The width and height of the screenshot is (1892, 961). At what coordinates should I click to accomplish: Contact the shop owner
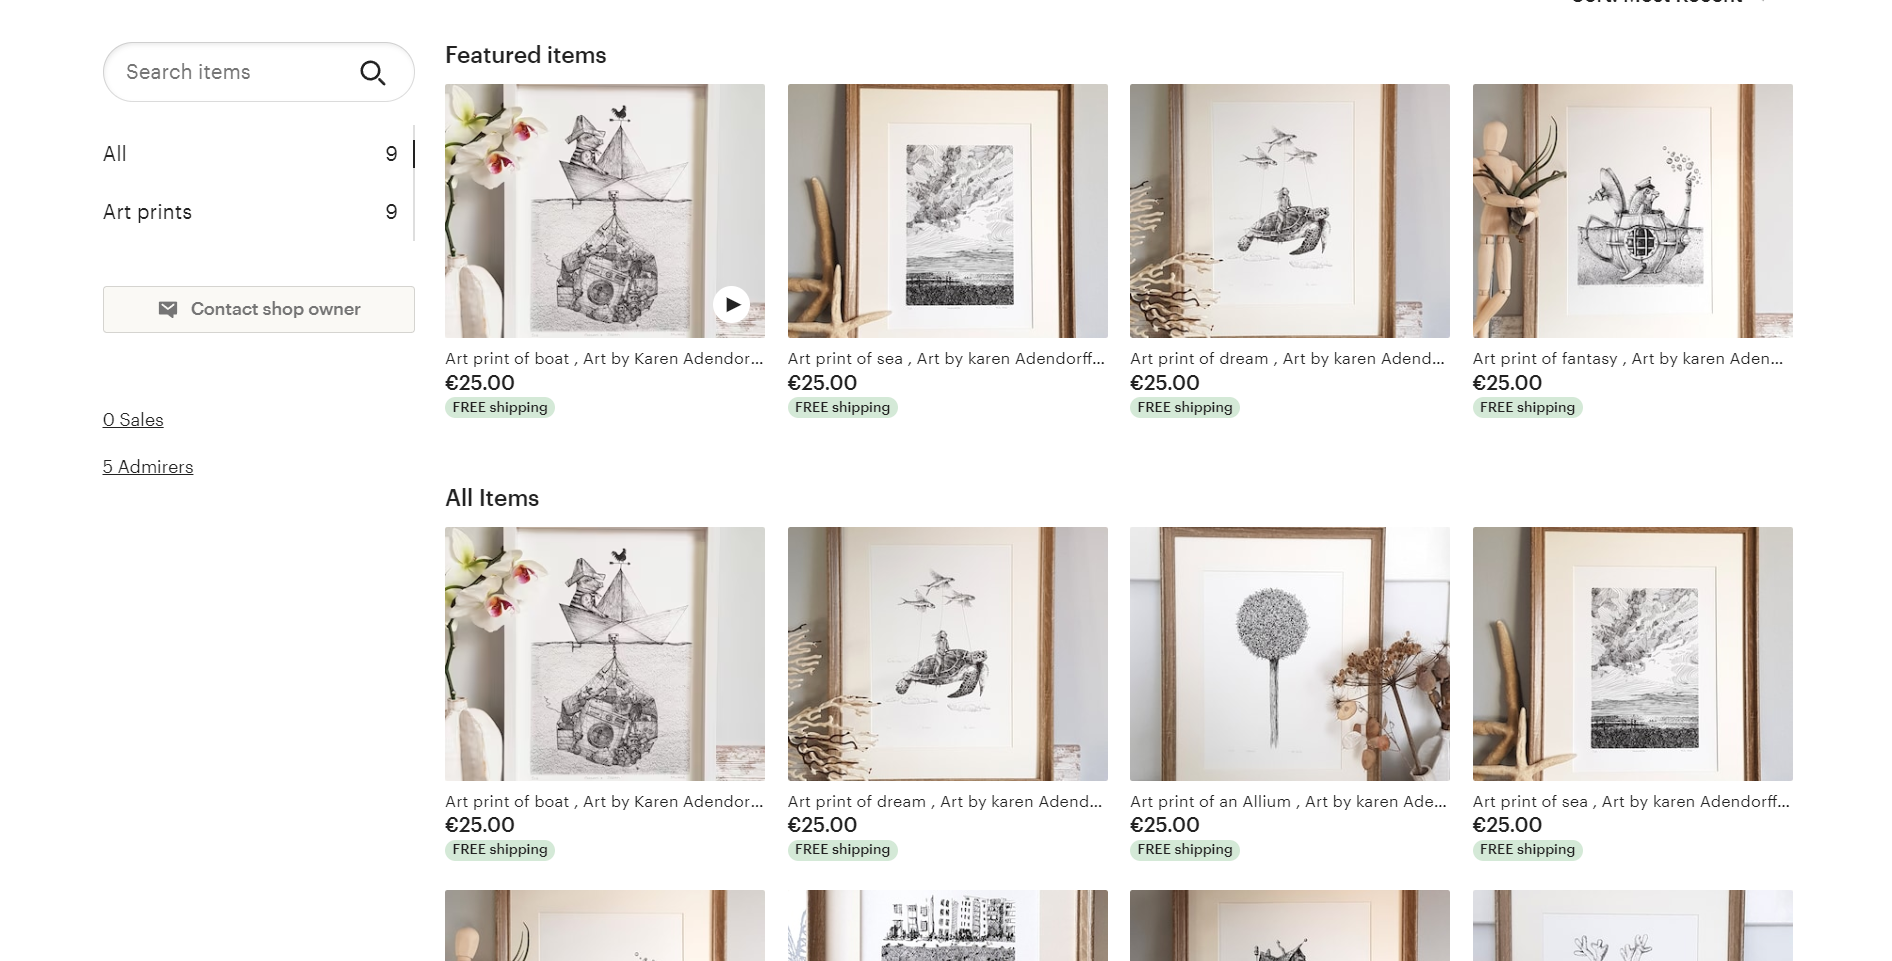[x=259, y=309]
